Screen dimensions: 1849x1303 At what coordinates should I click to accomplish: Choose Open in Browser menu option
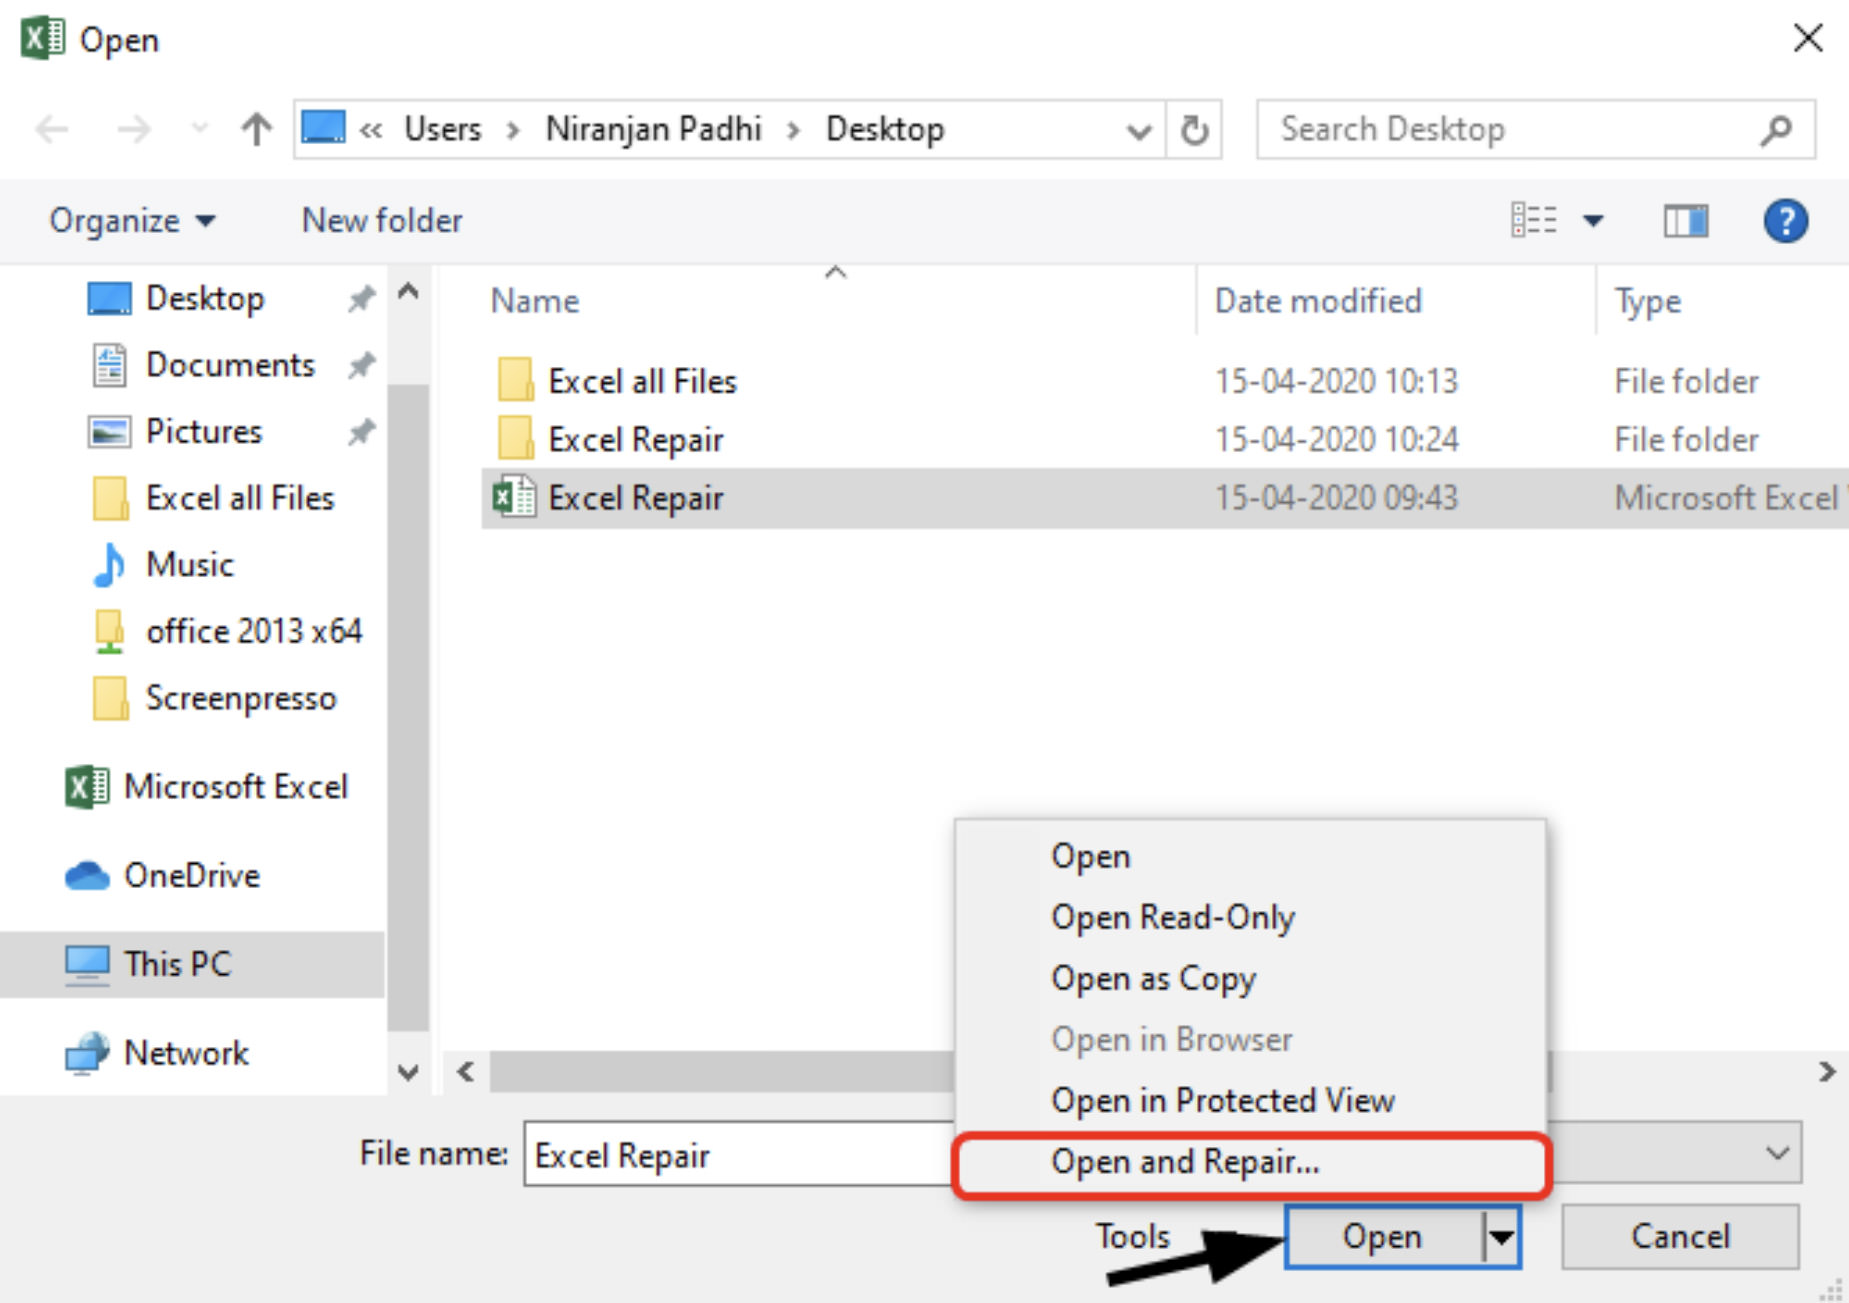coord(1250,1040)
